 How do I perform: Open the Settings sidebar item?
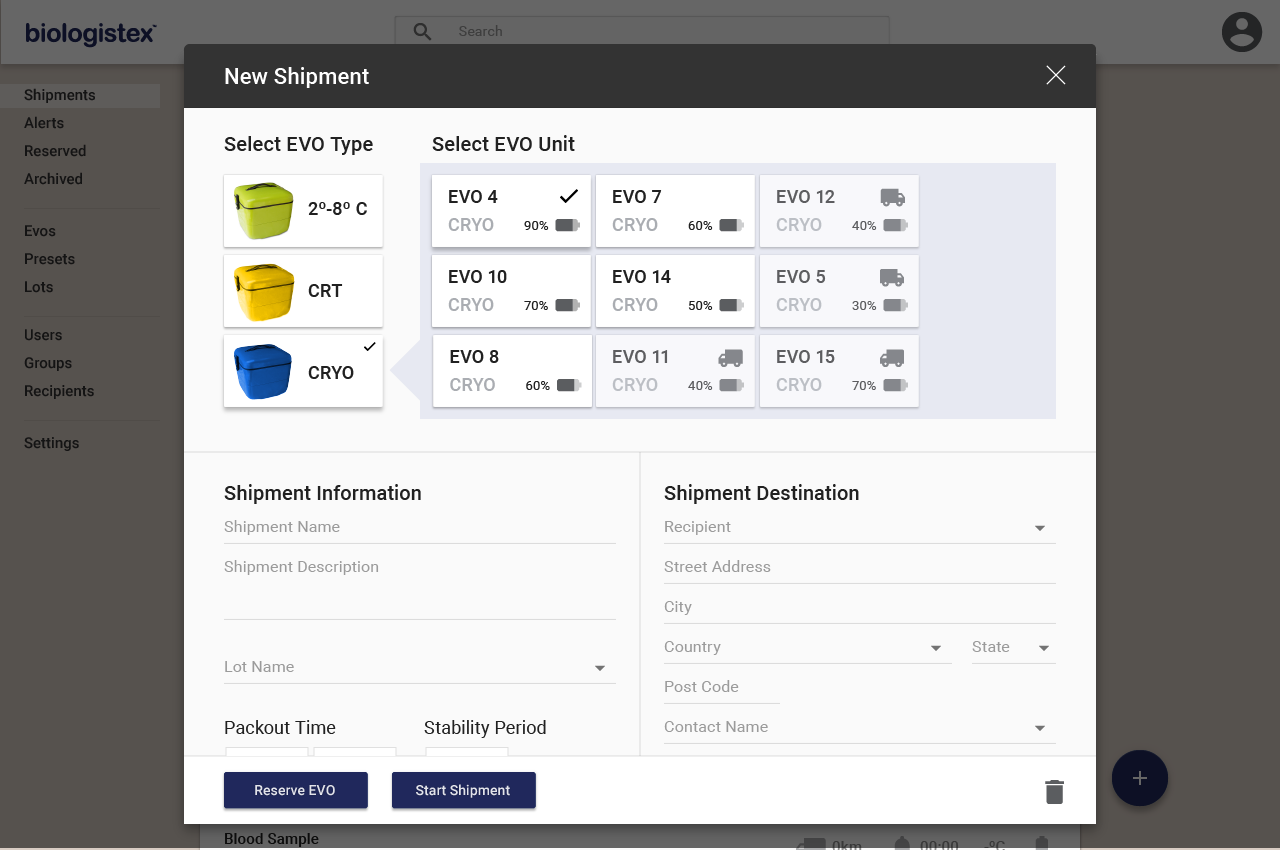51,442
